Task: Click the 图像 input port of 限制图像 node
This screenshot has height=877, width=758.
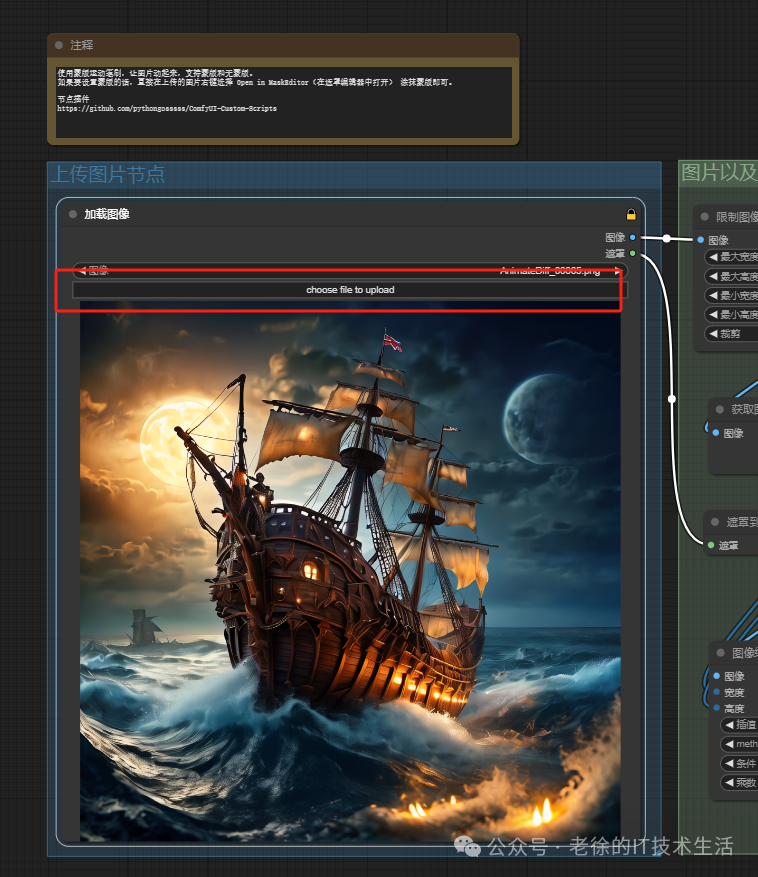Action: 700,240
